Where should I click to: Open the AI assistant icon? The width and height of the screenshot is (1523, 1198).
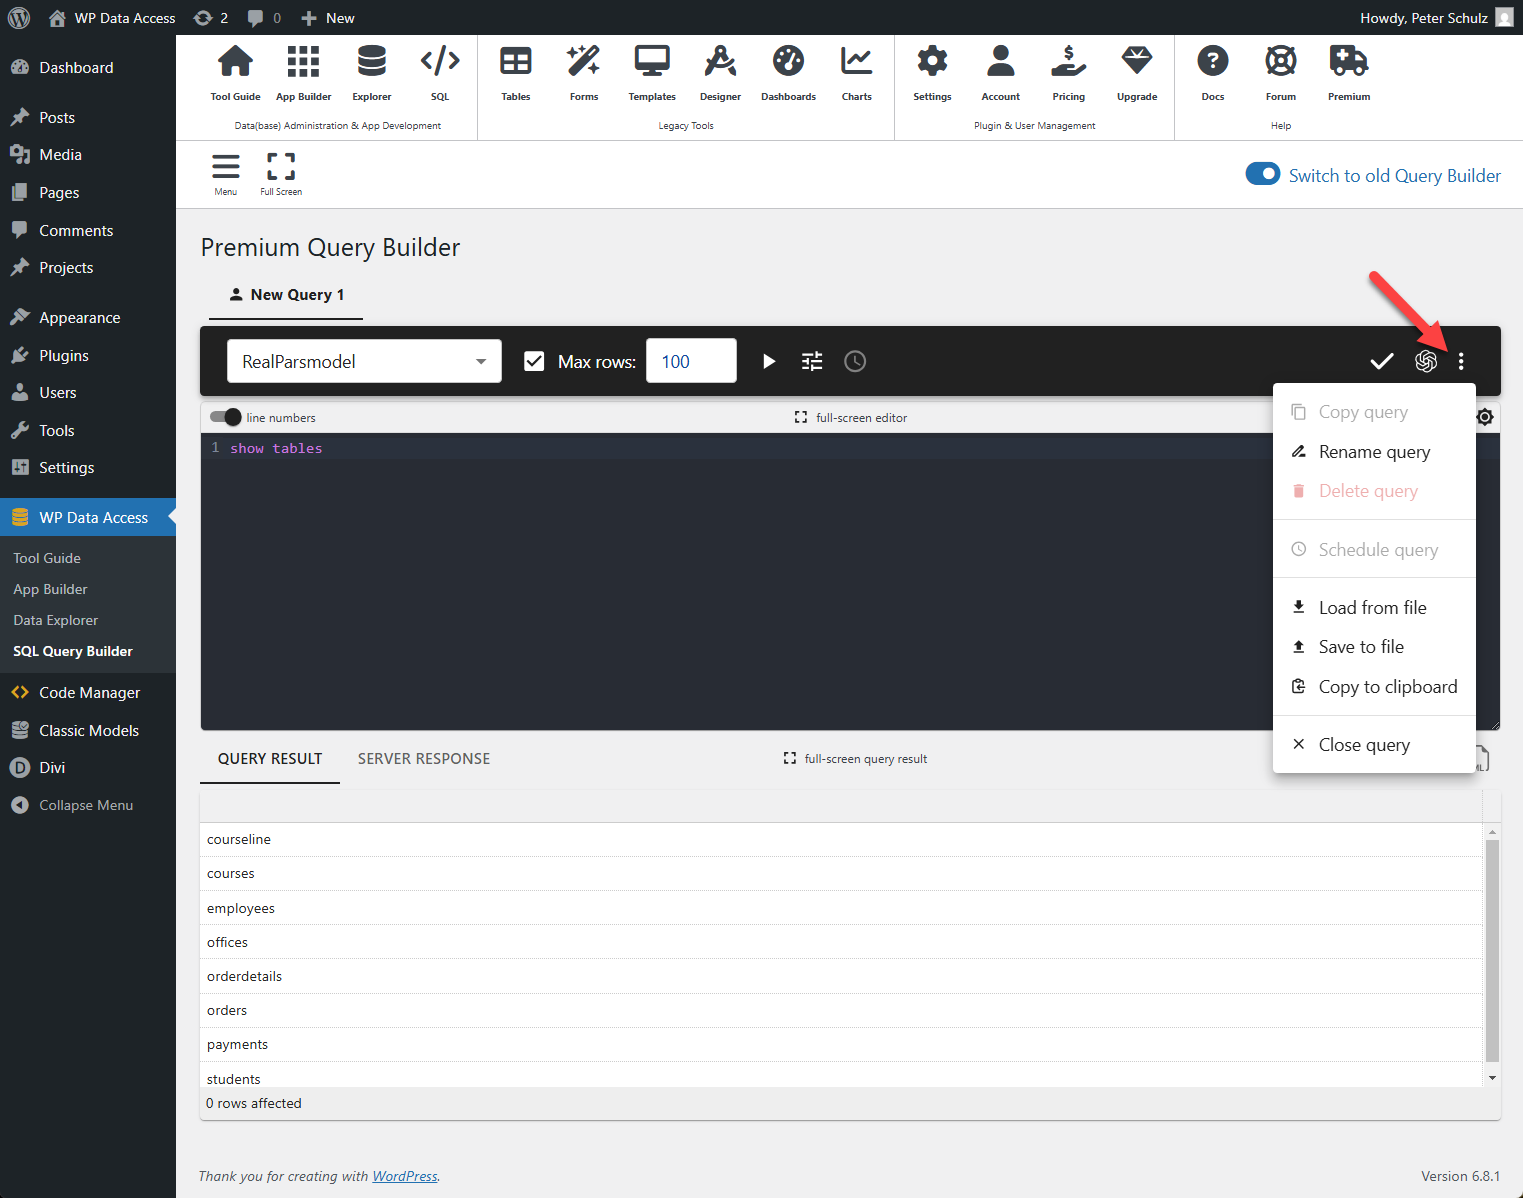1426,361
